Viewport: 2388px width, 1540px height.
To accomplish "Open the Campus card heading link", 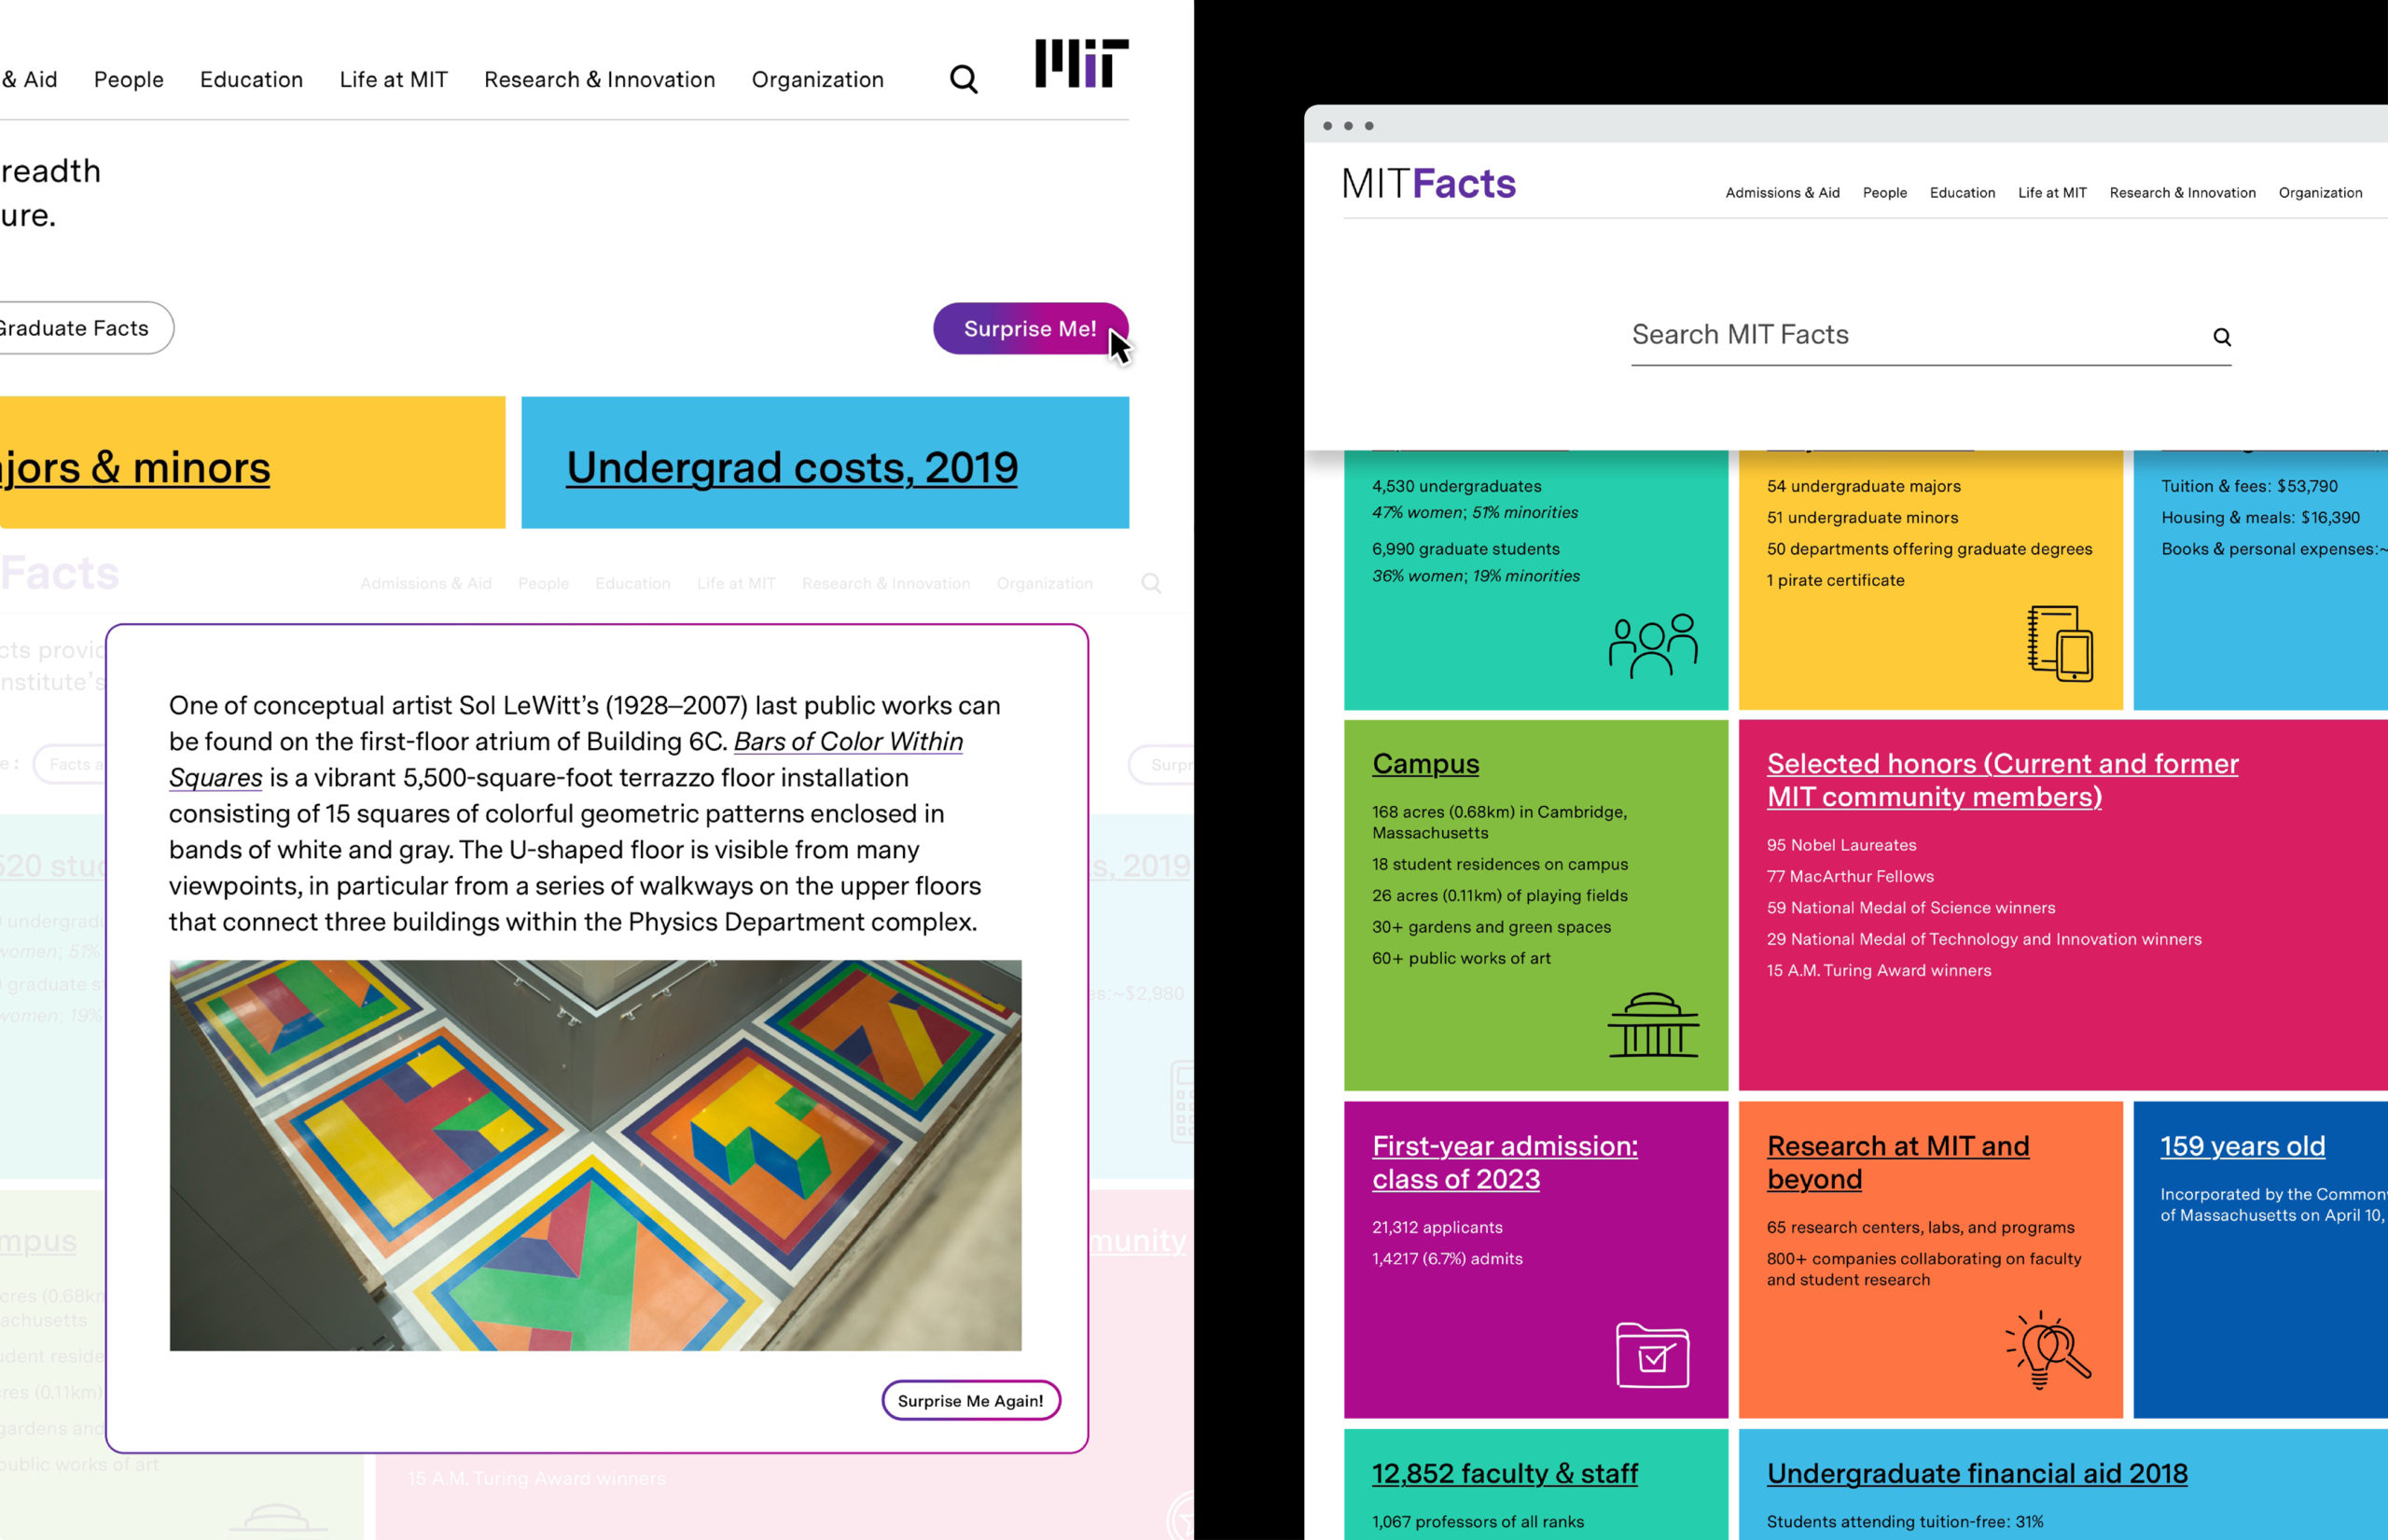I will pyautogui.click(x=1425, y=763).
